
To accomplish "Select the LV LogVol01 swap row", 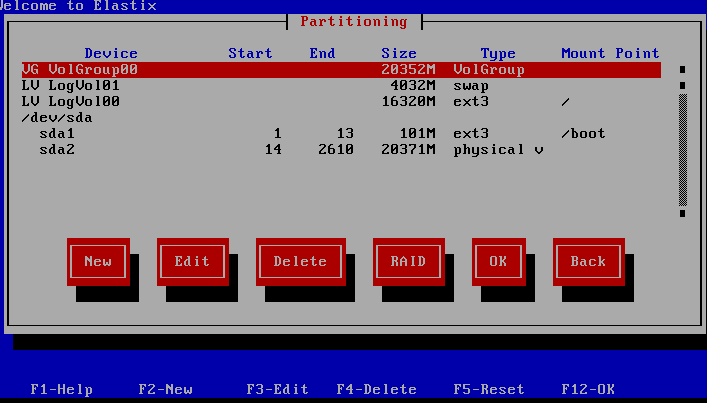I will click(341, 86).
